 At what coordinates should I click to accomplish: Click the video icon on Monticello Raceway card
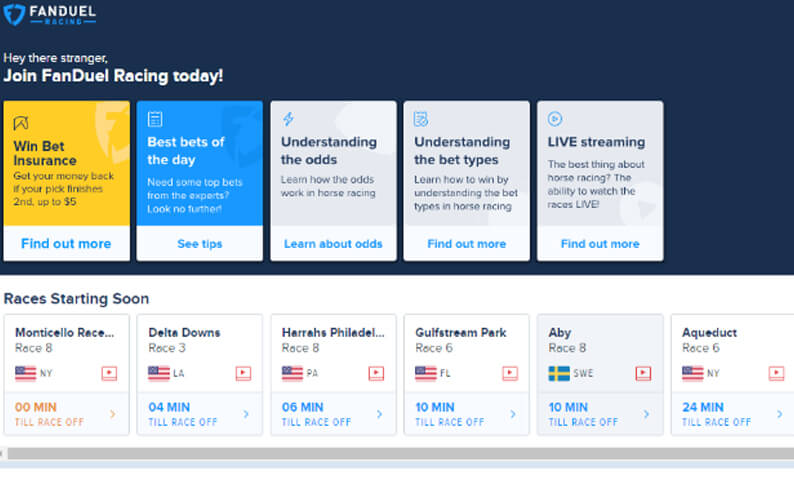[109, 374]
